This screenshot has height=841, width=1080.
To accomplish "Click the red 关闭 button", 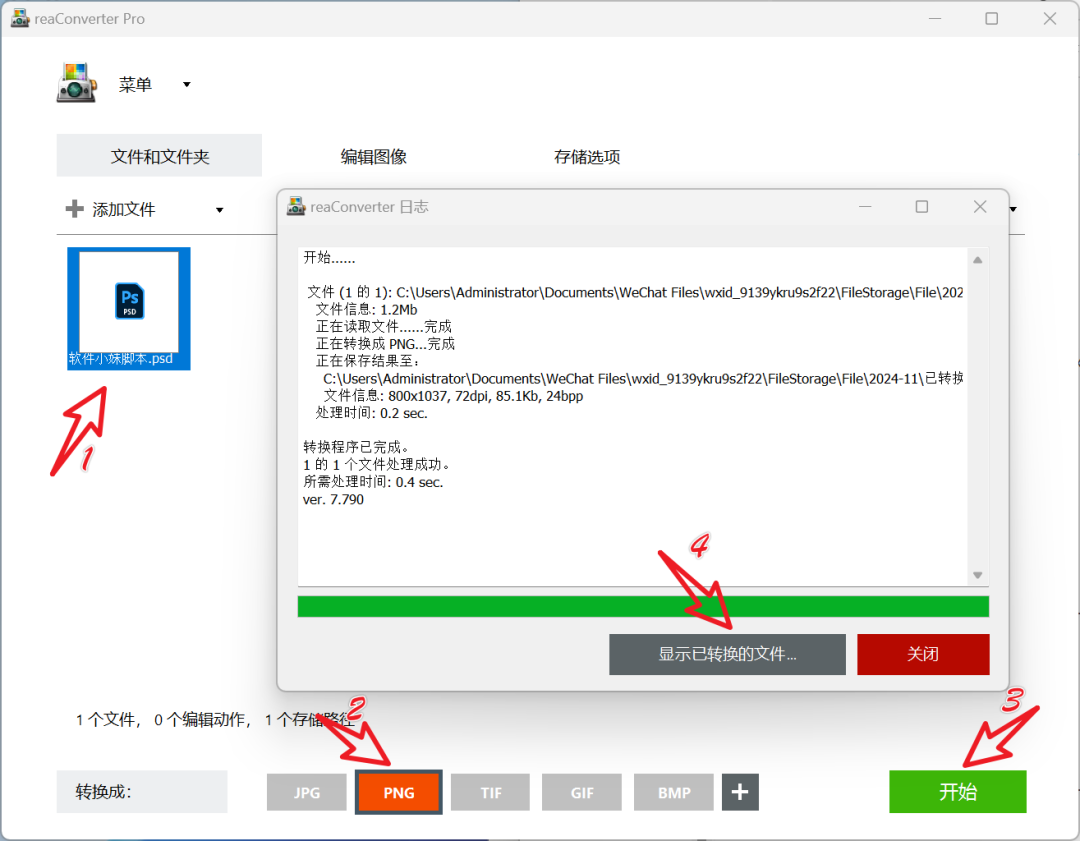I will point(923,654).
